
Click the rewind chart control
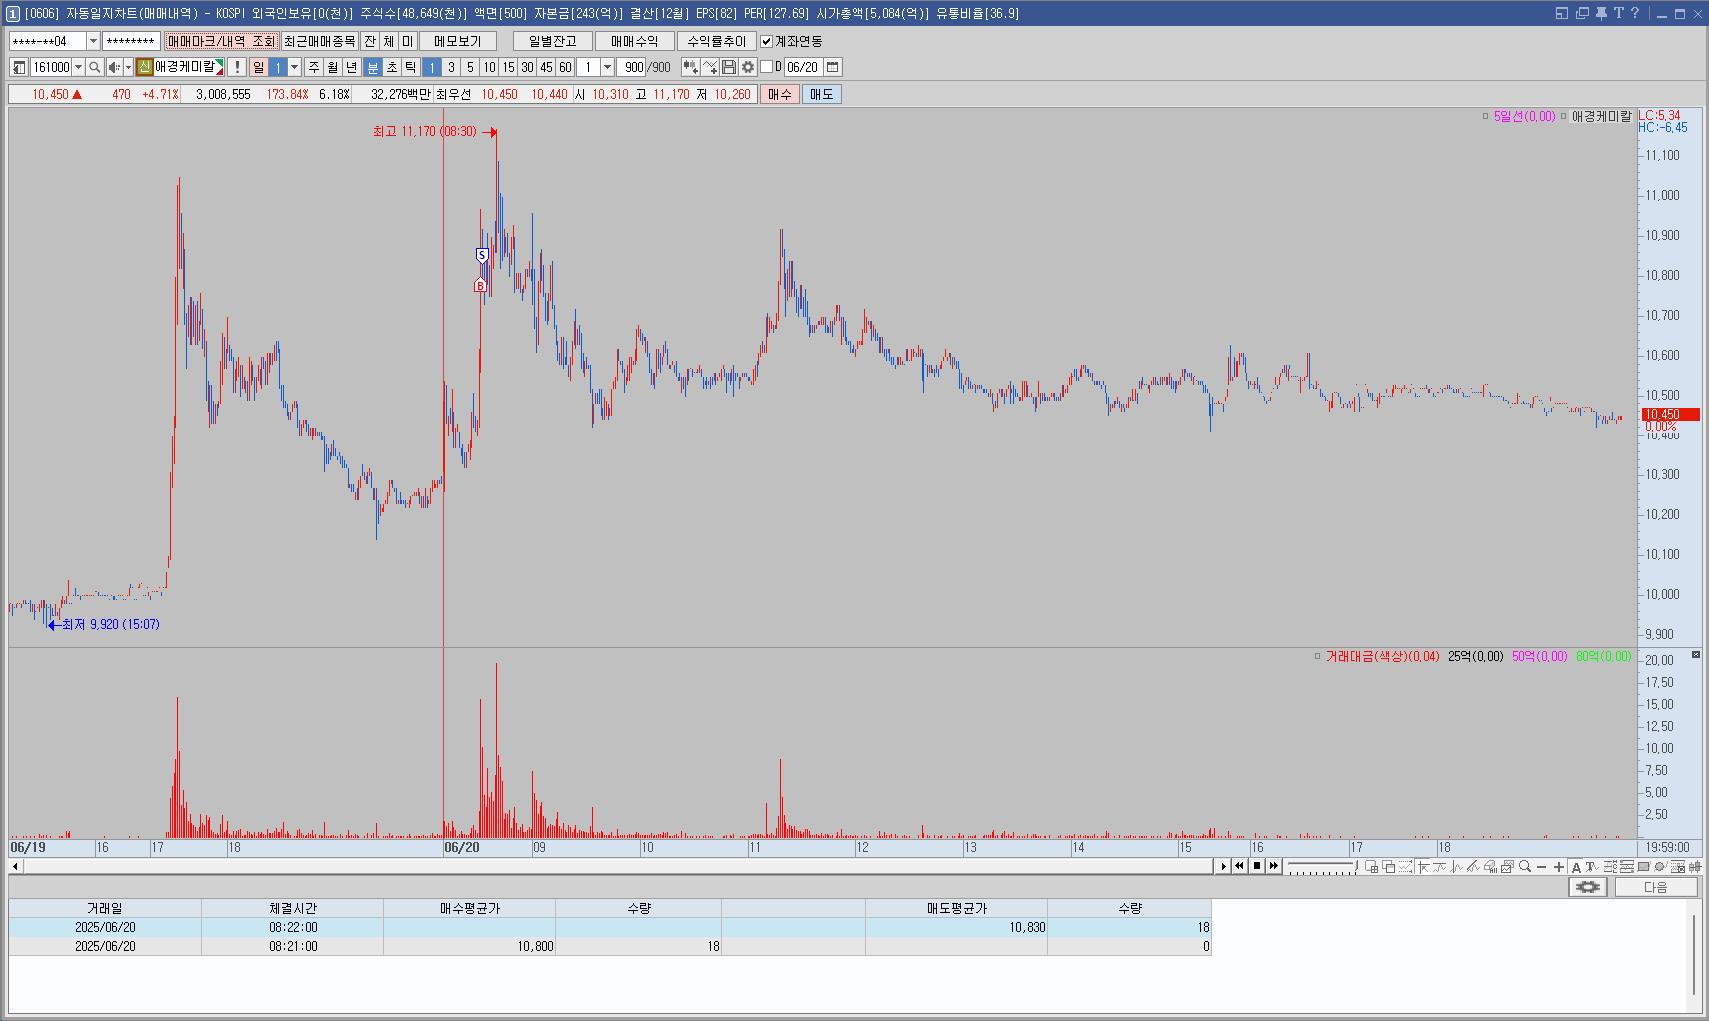[x=1240, y=866]
